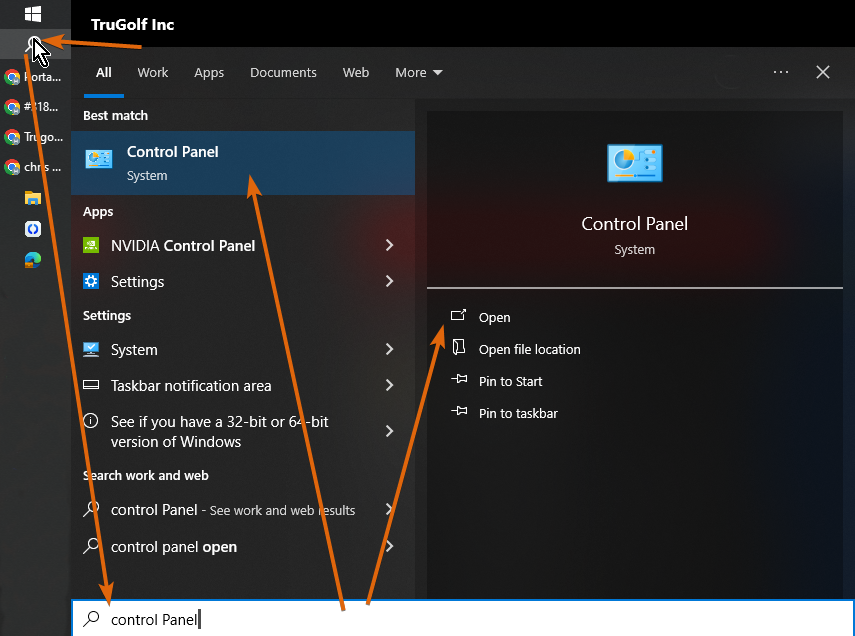Click the 'Search work and web' heading

[146, 475]
